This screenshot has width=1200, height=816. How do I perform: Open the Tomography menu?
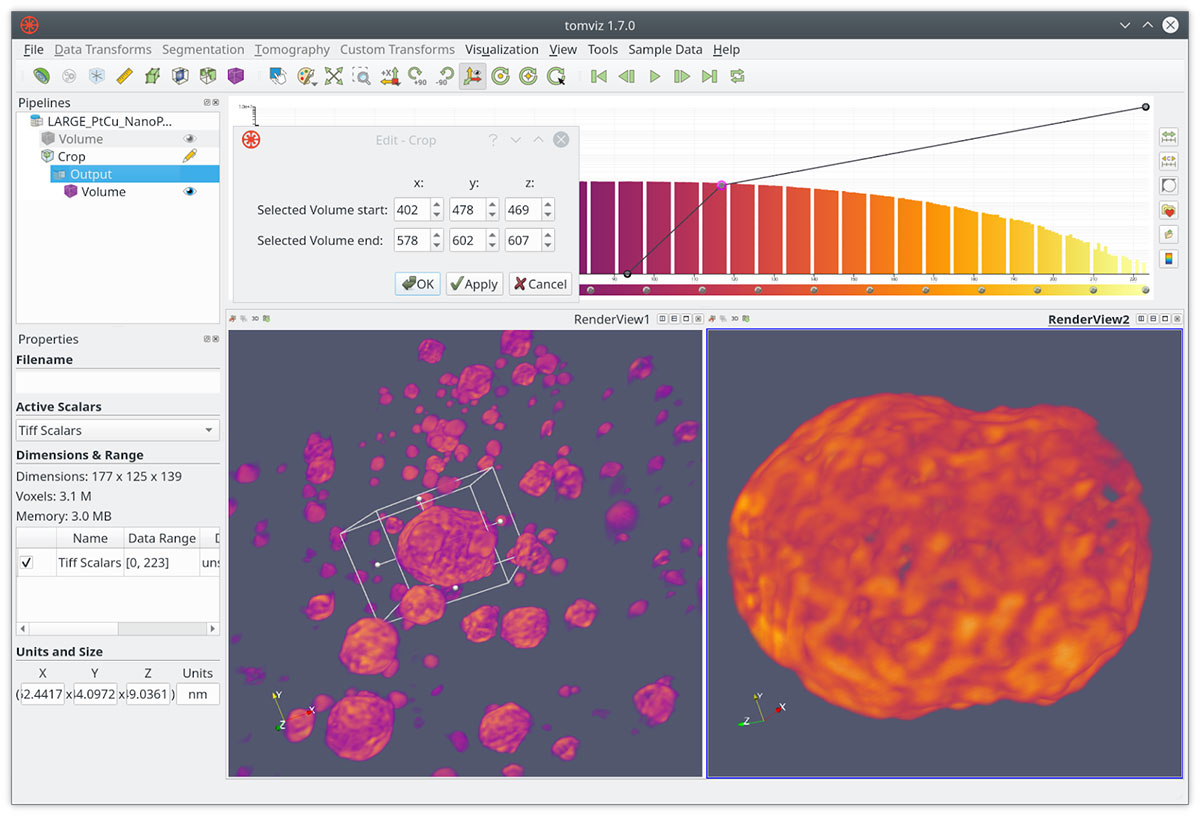click(292, 49)
